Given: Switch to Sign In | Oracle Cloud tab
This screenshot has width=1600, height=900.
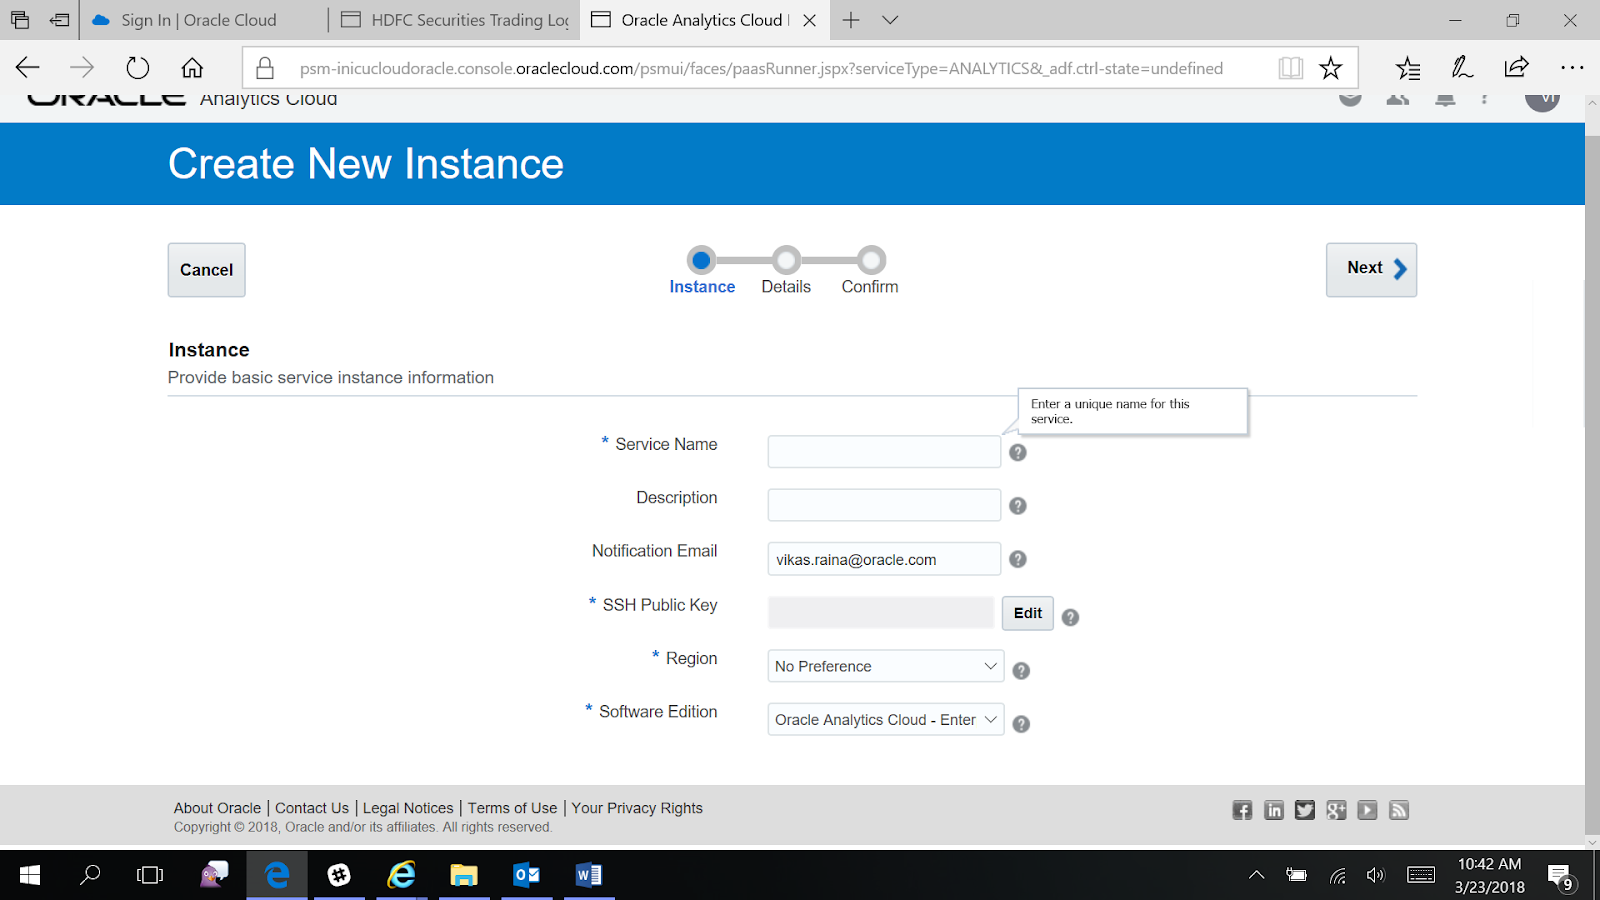Looking at the screenshot, I should [203, 20].
